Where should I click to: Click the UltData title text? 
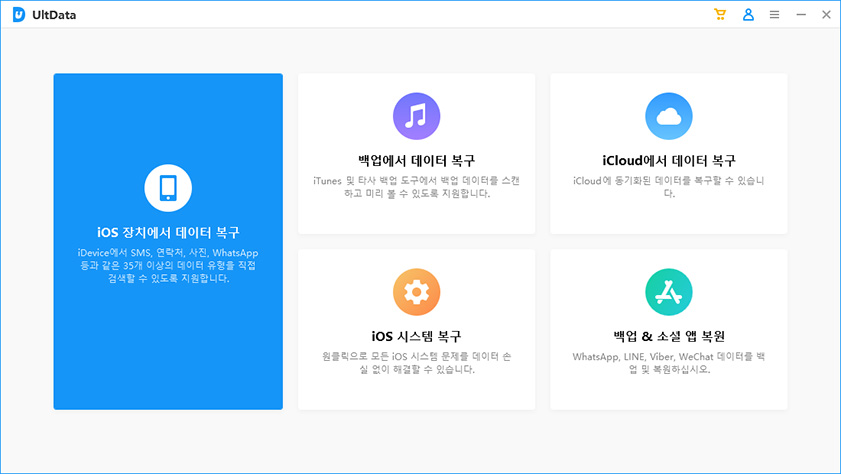coord(54,15)
